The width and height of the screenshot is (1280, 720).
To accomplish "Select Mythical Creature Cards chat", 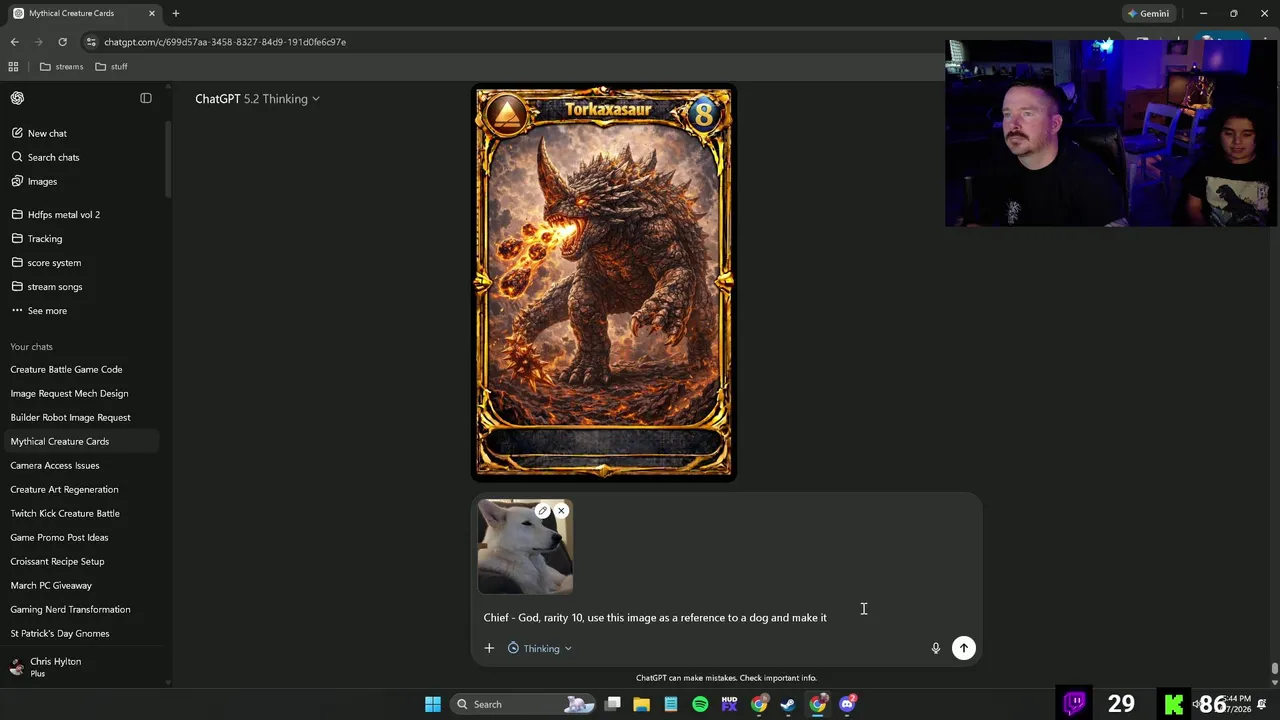I will [60, 441].
